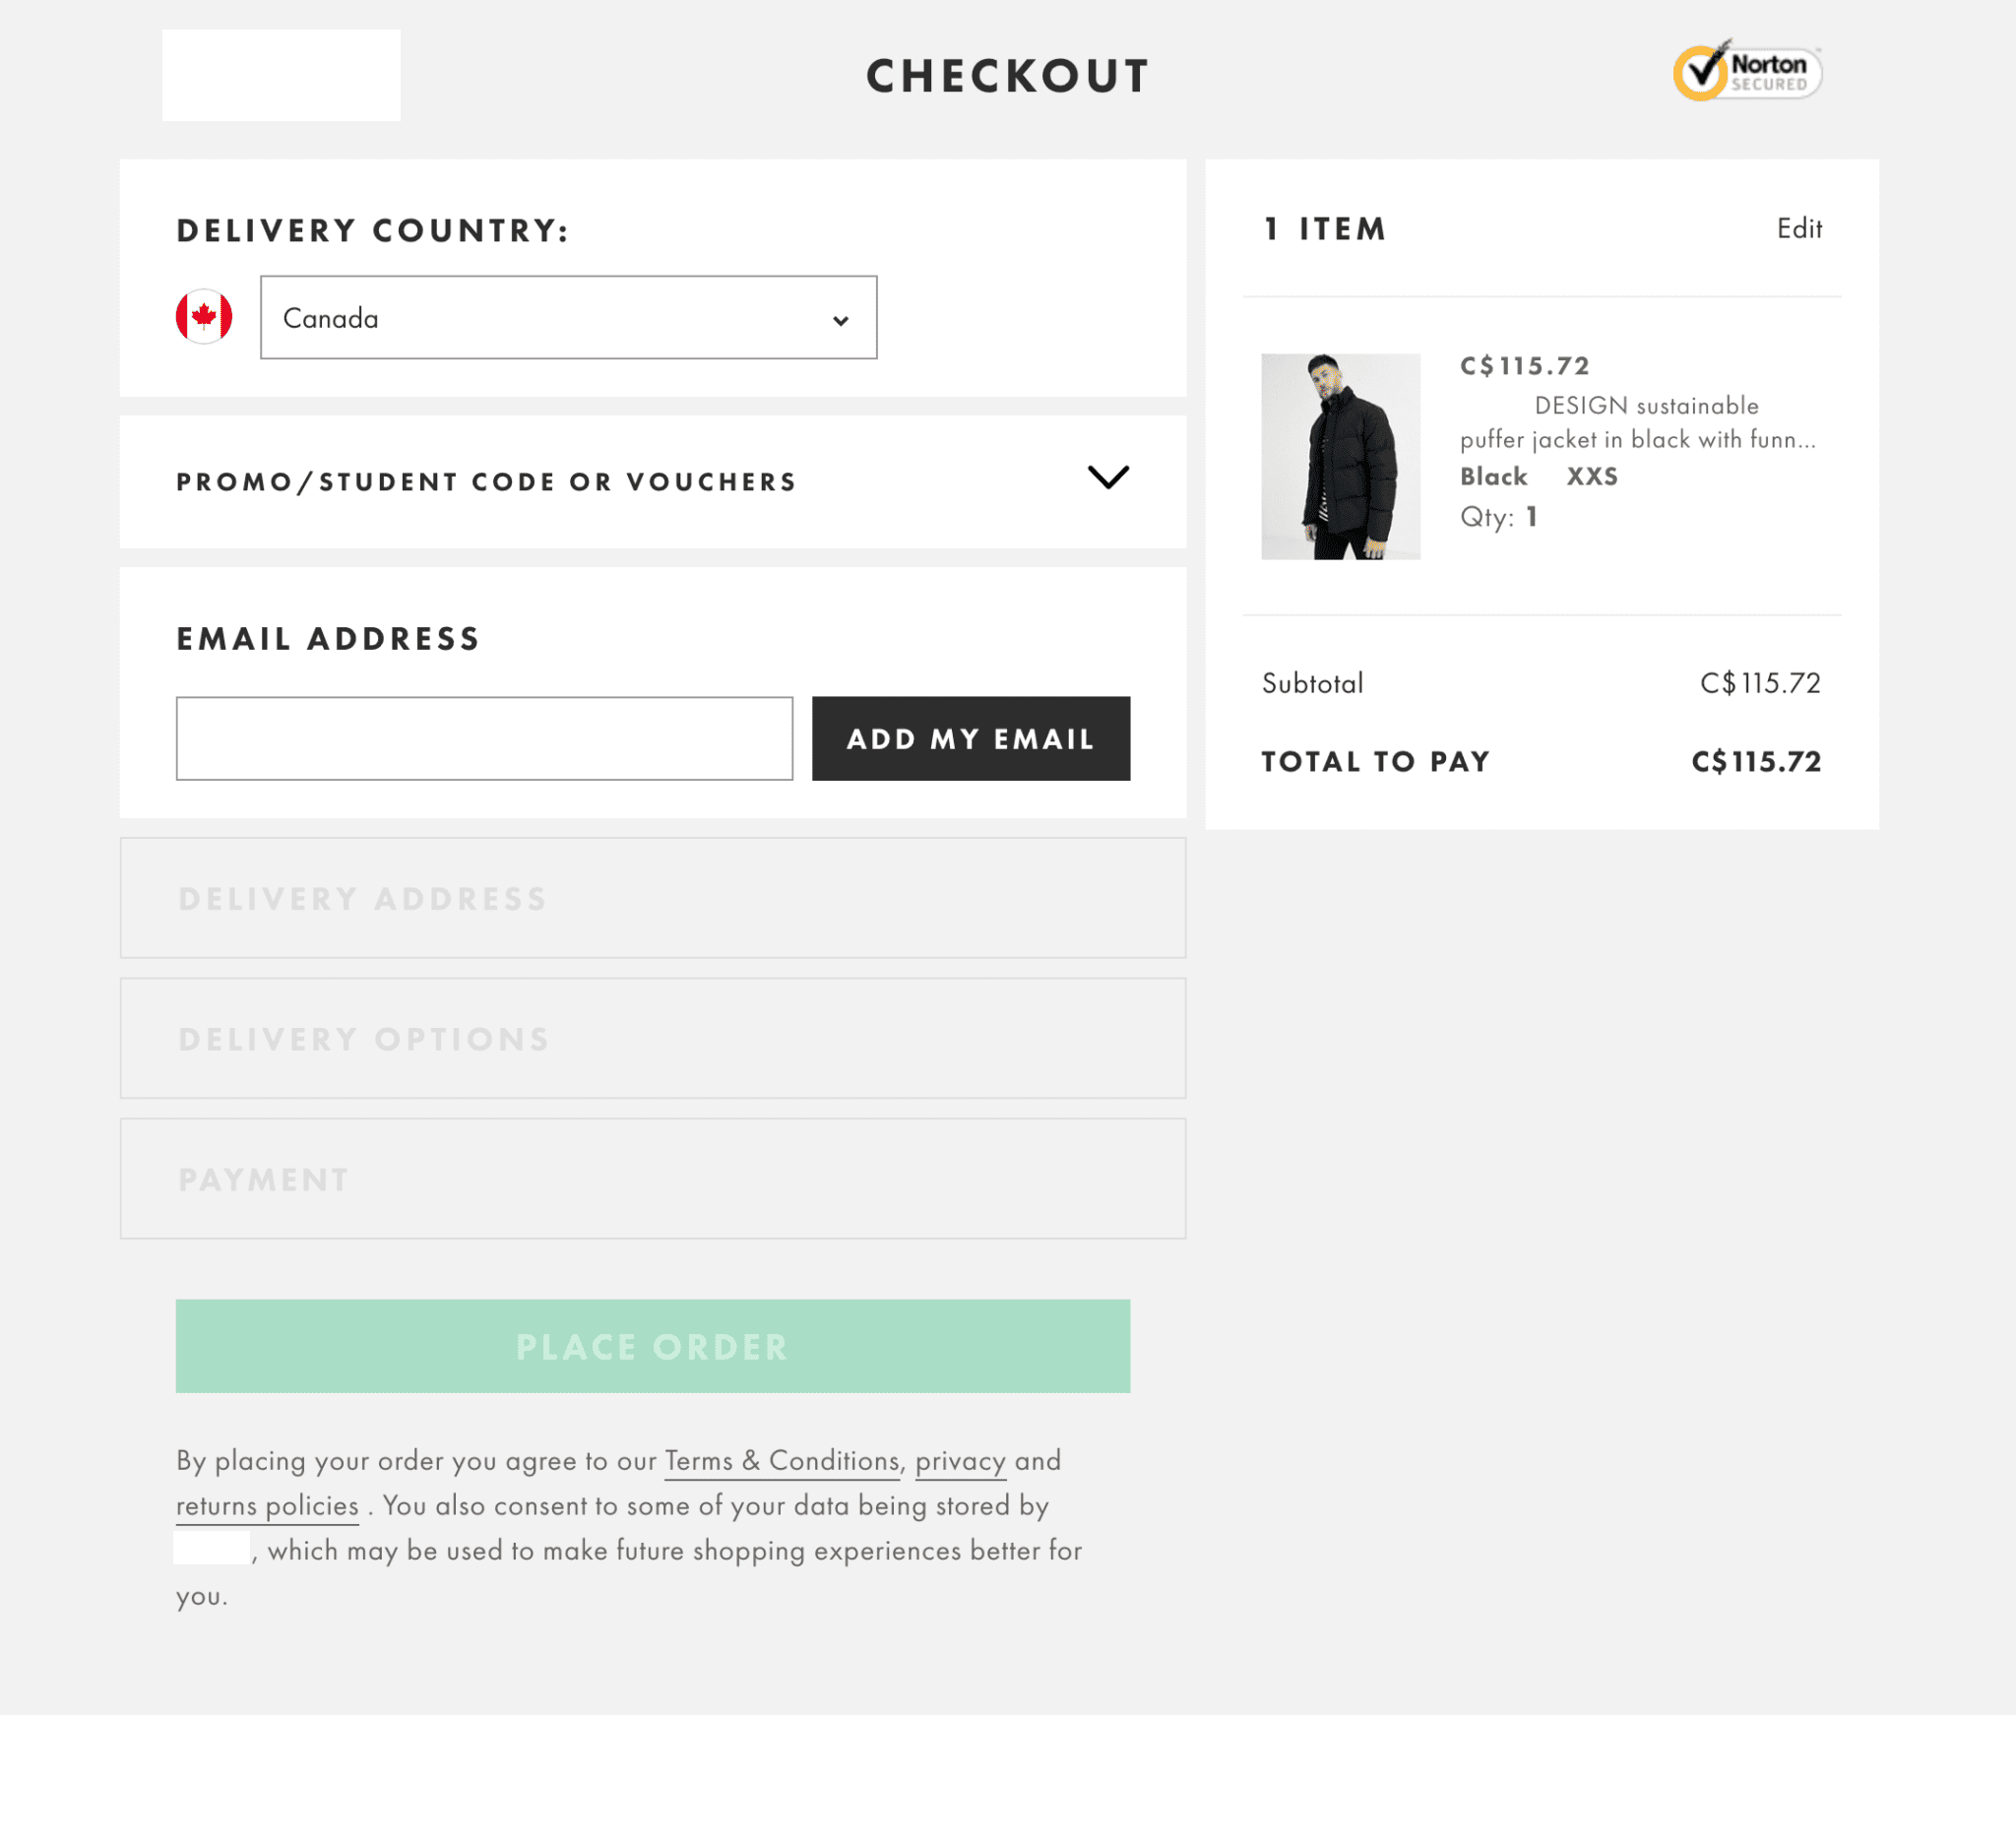Click the Delivery Address section
The image size is (2016, 1847).
click(x=652, y=898)
